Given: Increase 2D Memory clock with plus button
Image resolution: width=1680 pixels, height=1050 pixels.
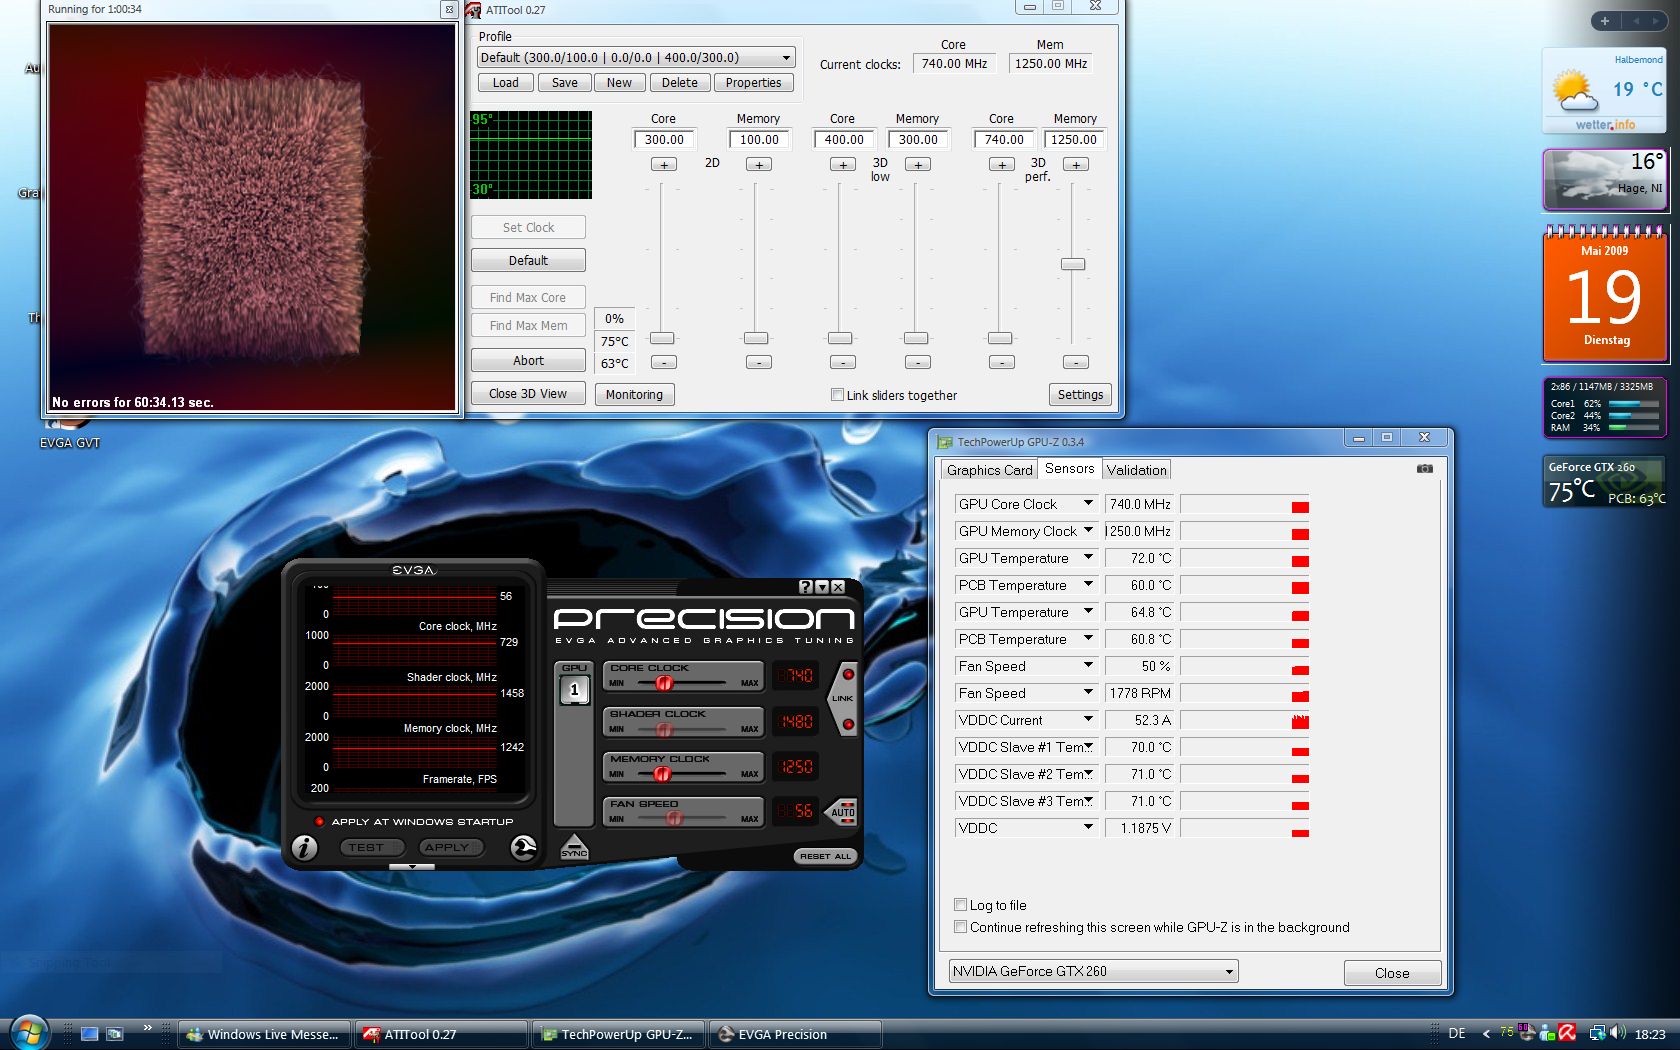Looking at the screenshot, I should click(759, 164).
